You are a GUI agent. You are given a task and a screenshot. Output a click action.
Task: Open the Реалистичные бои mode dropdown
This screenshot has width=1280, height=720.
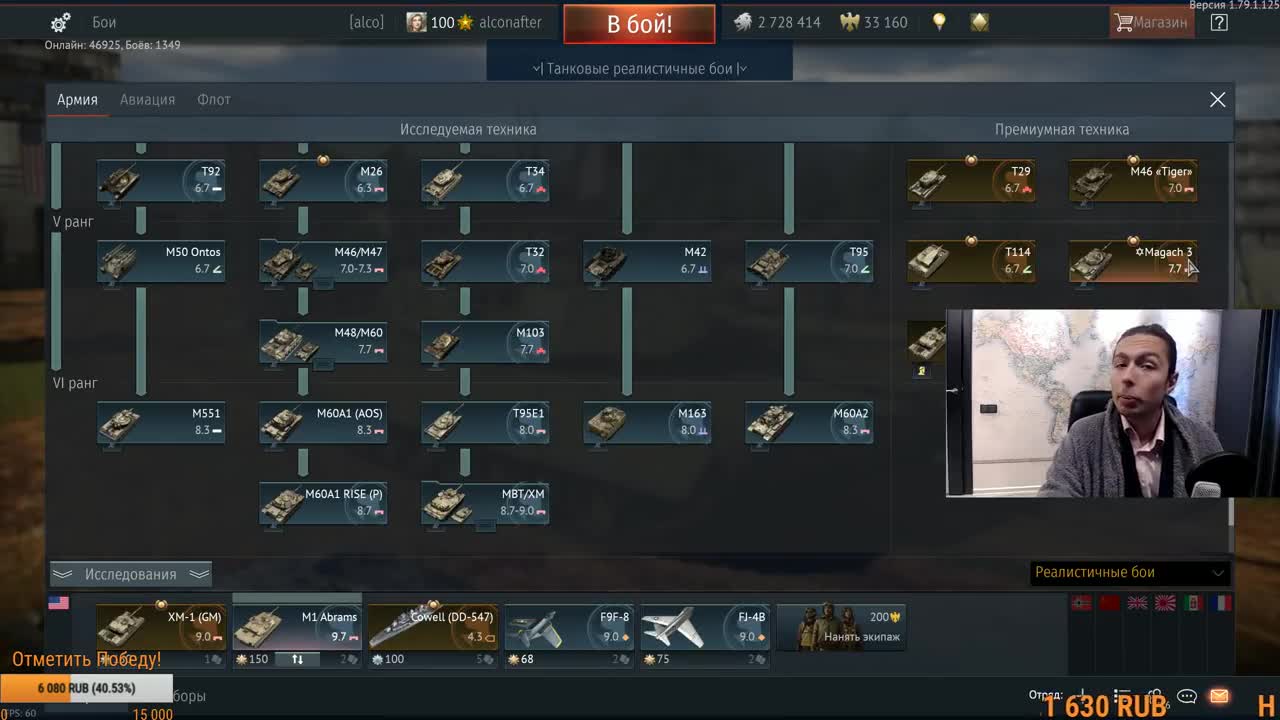pos(1129,572)
